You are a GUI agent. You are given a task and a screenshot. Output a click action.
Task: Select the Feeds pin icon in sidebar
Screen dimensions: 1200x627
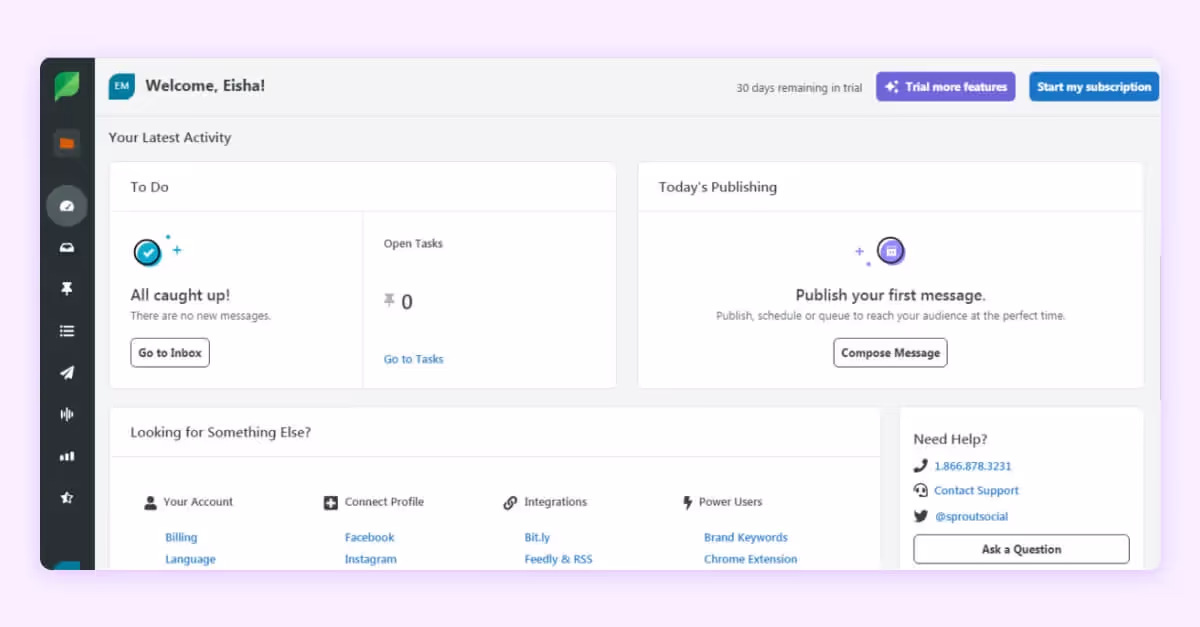66,289
